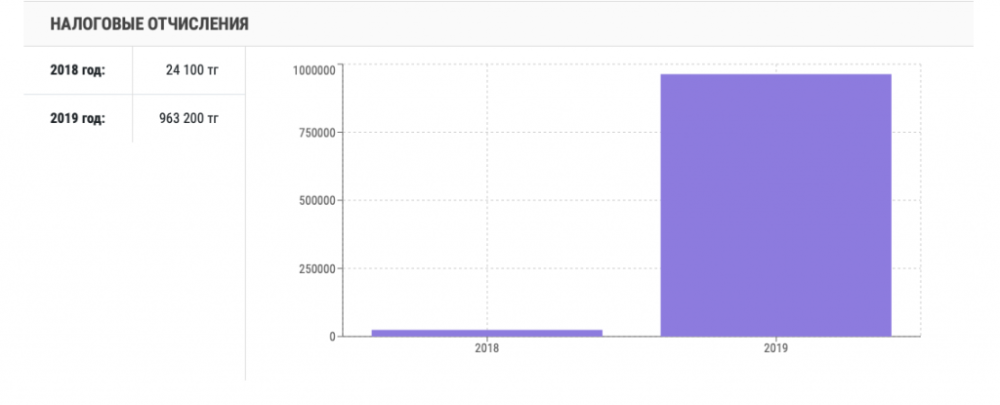1000x405 pixels.
Task: Click the 750000 y-axis label
Action: coord(317,133)
